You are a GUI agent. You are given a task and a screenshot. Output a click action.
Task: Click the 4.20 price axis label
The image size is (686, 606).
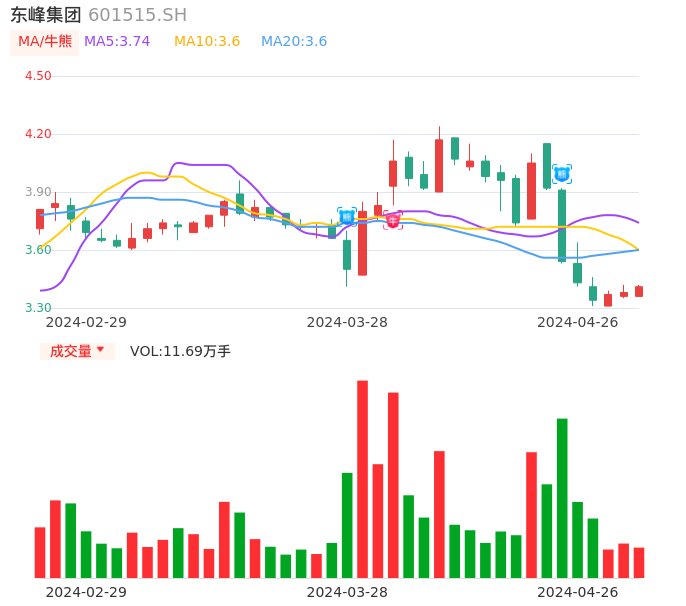click(39, 134)
